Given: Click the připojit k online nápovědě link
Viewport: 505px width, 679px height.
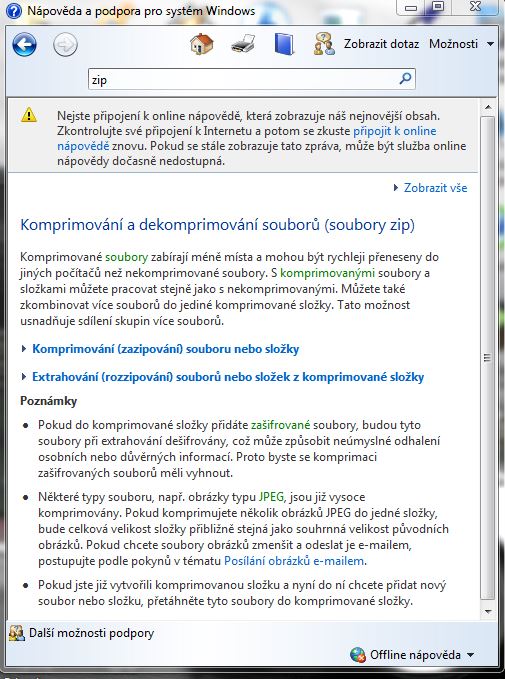Looking at the screenshot, I should tap(395, 131).
